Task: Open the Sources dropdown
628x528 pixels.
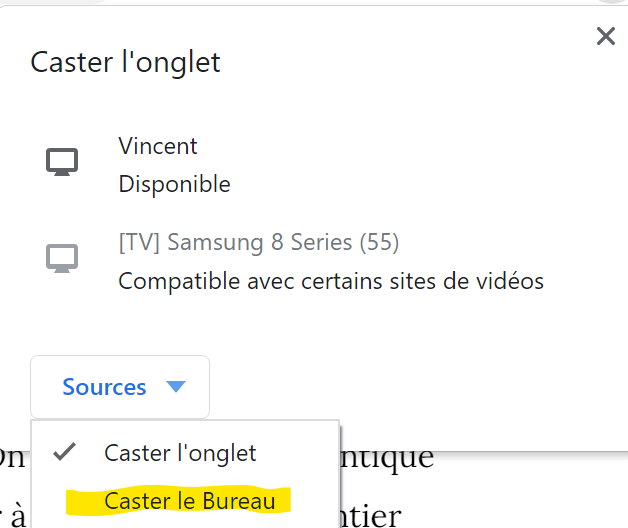Action: click(x=120, y=387)
